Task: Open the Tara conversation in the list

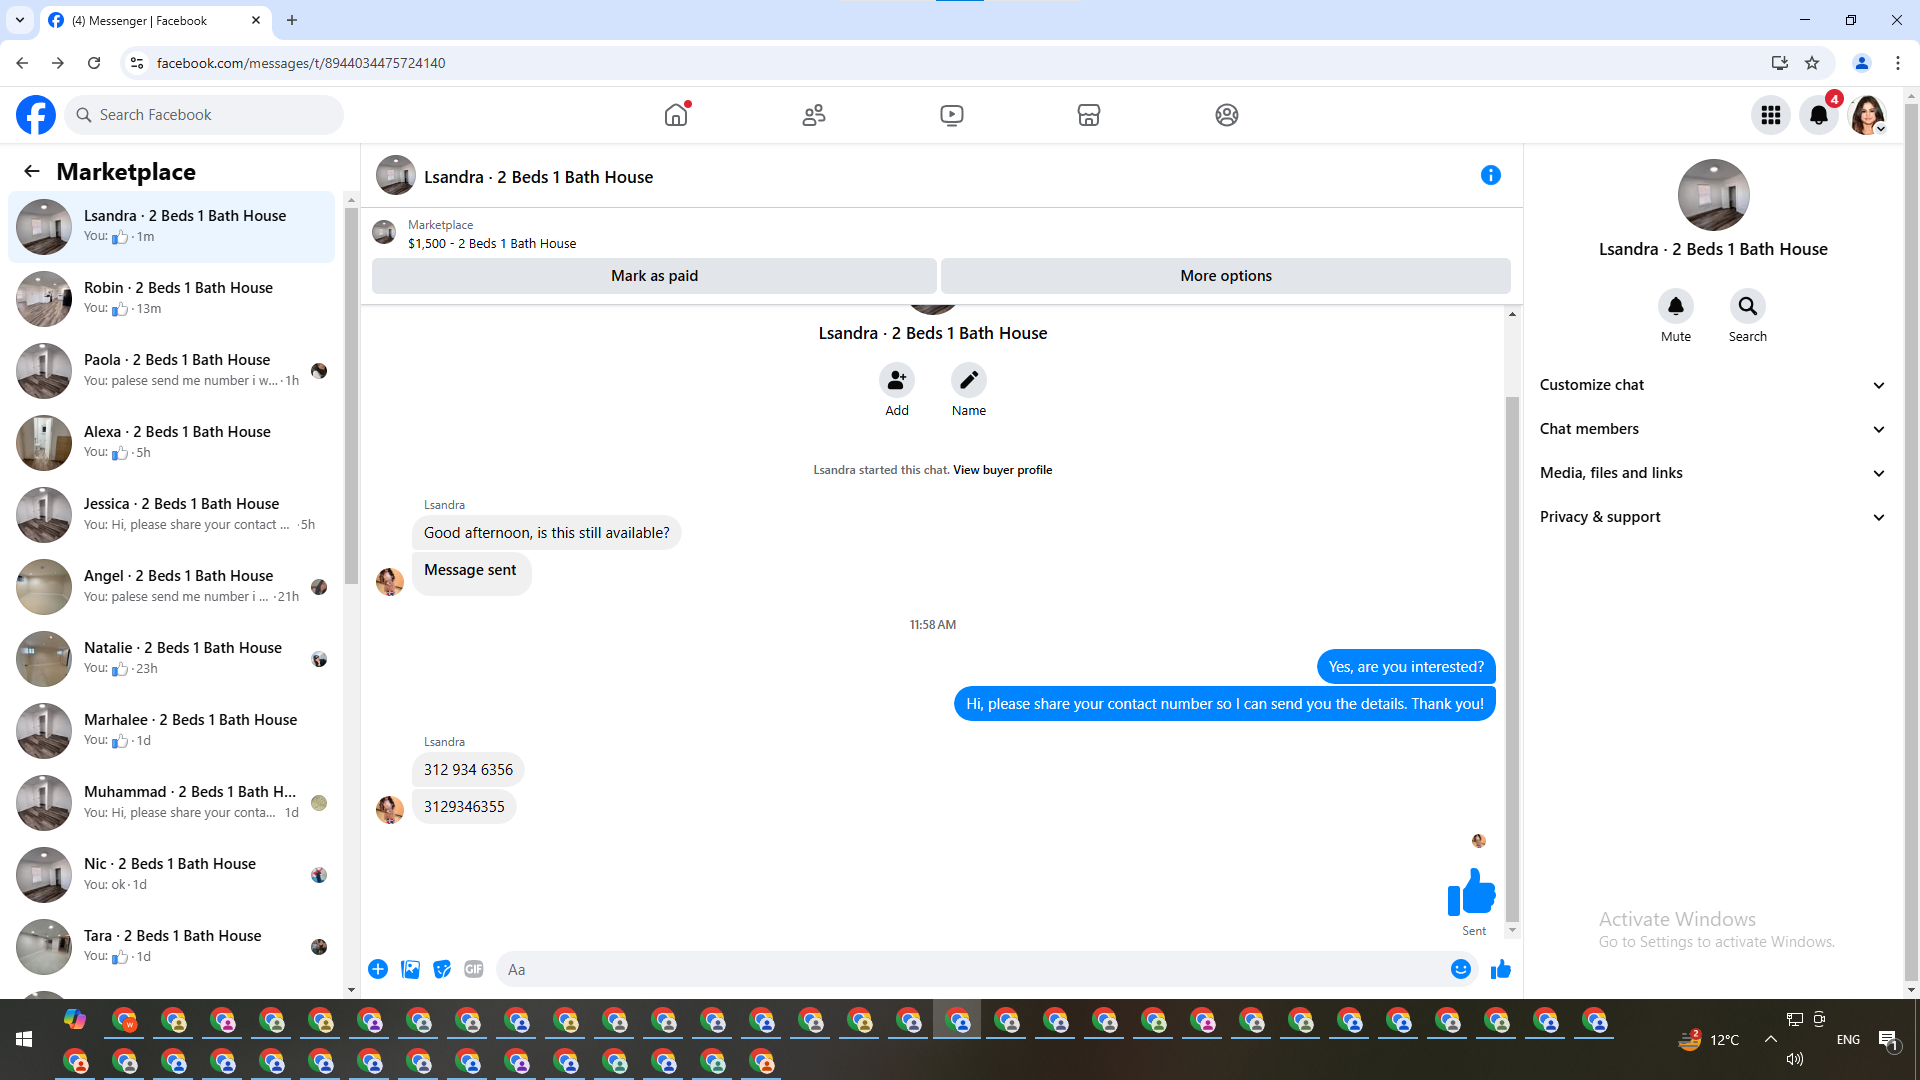Action: point(172,947)
